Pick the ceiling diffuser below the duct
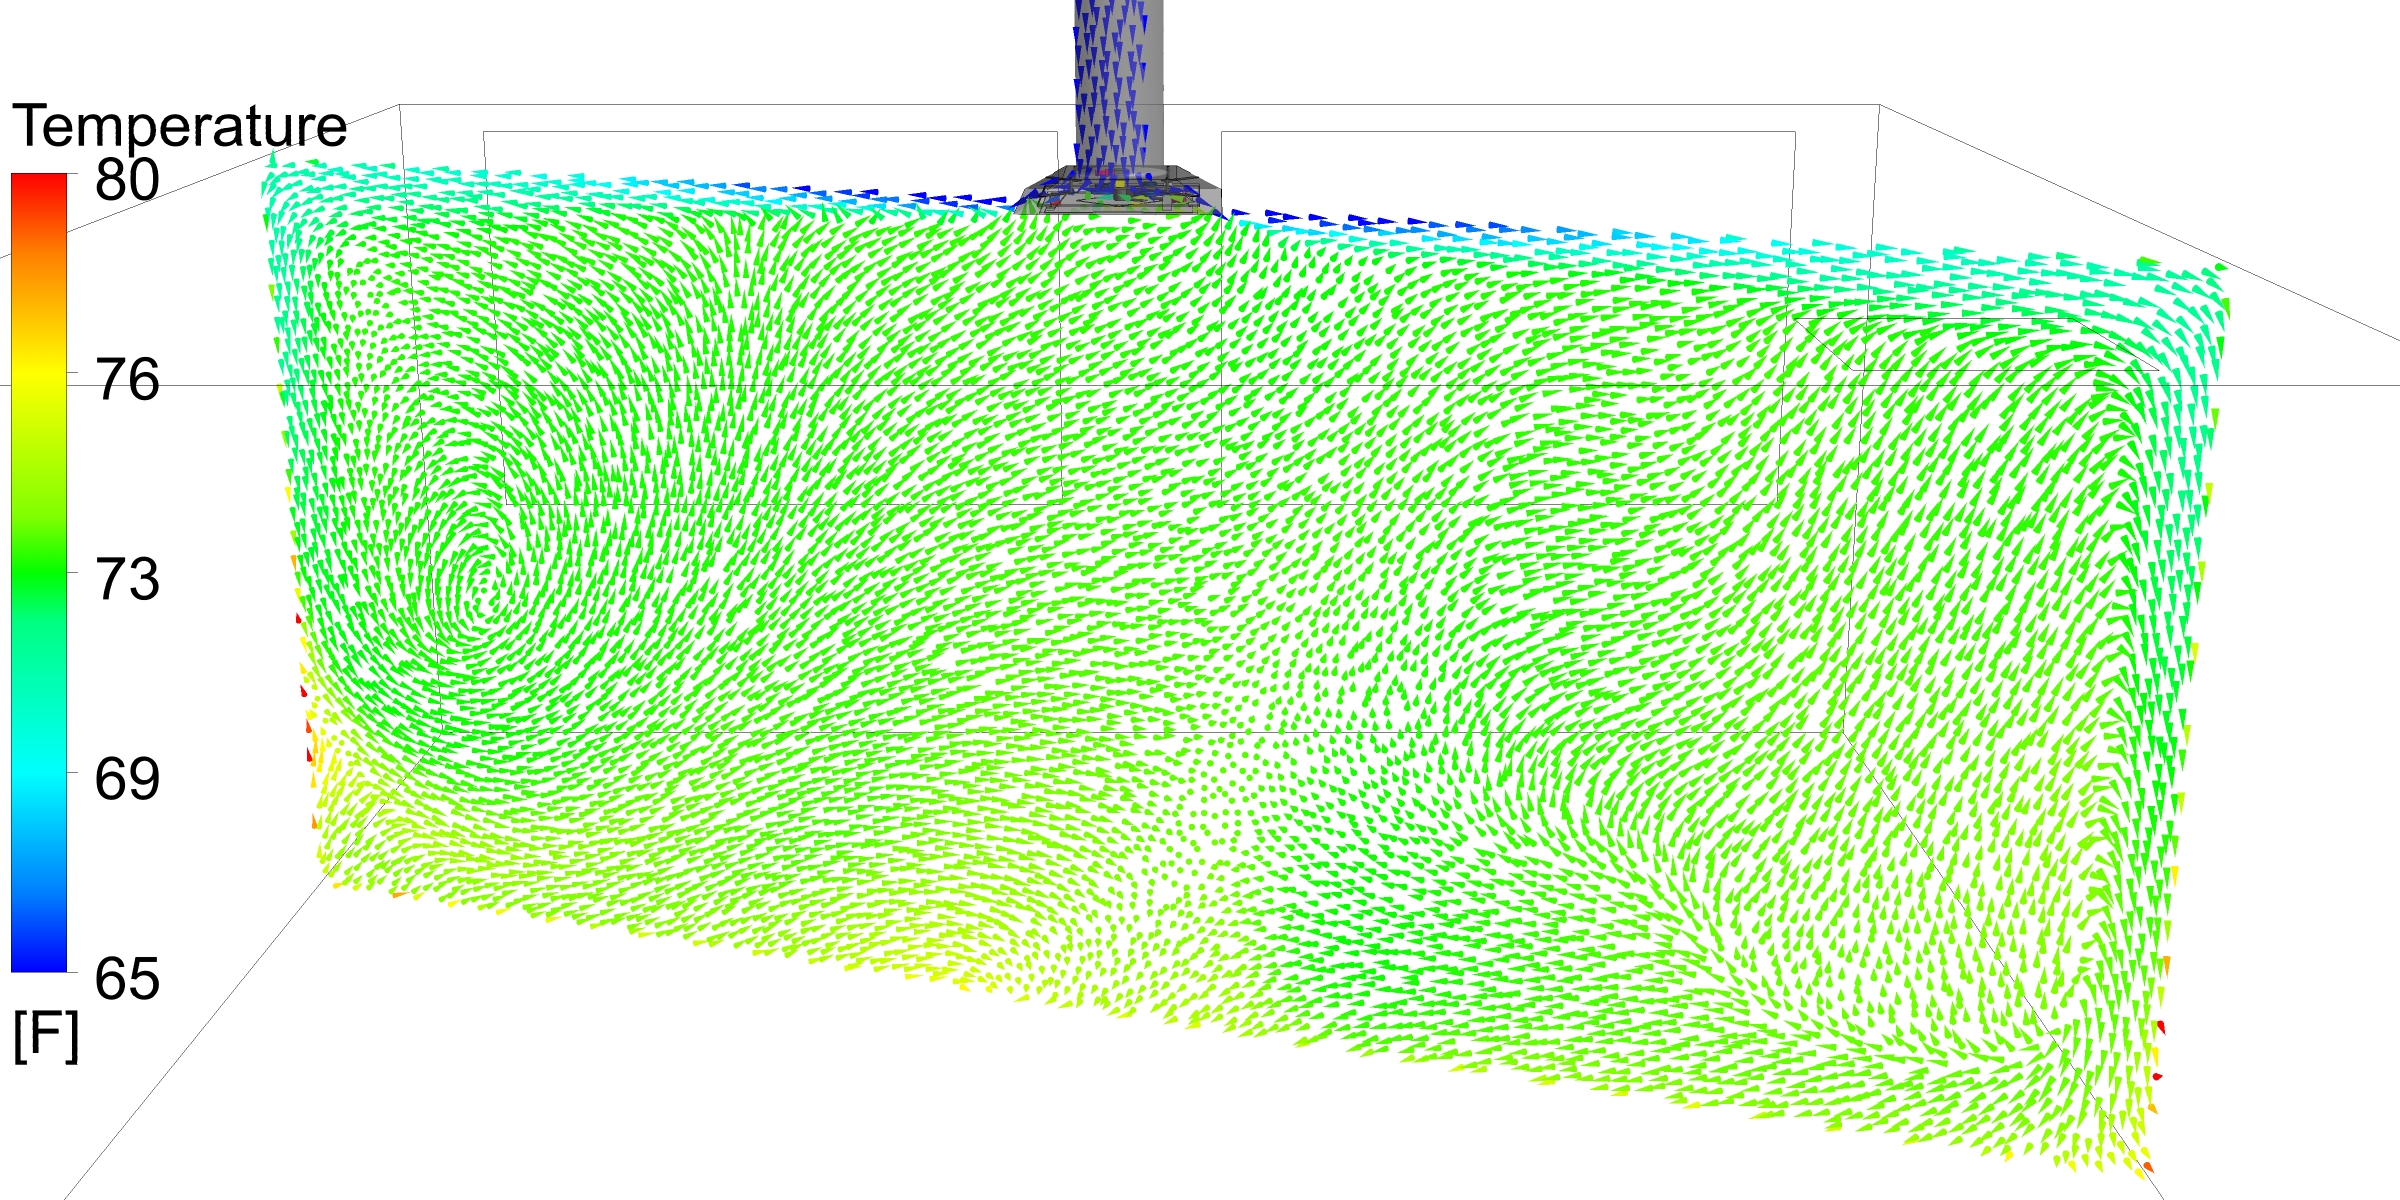 pyautogui.click(x=1118, y=194)
